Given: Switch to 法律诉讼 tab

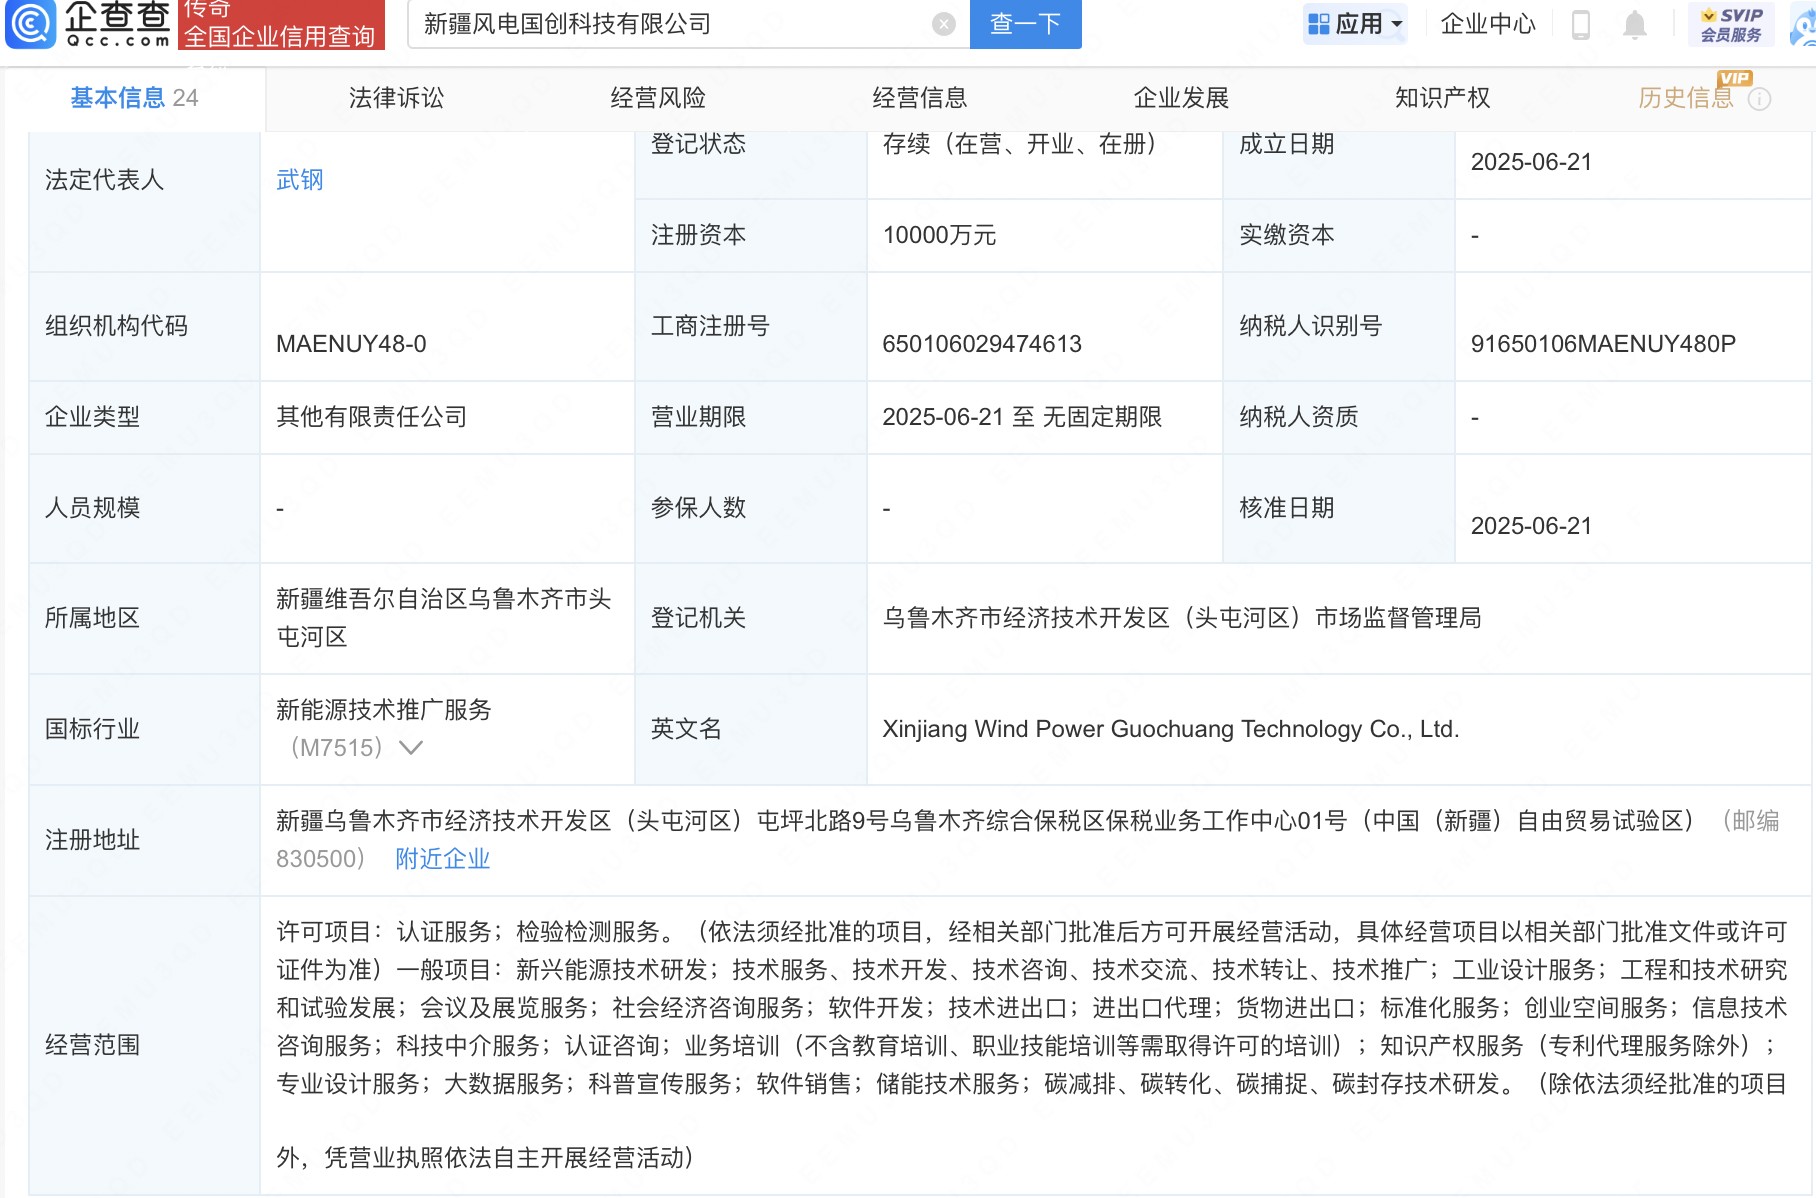Looking at the screenshot, I should pyautogui.click(x=396, y=98).
